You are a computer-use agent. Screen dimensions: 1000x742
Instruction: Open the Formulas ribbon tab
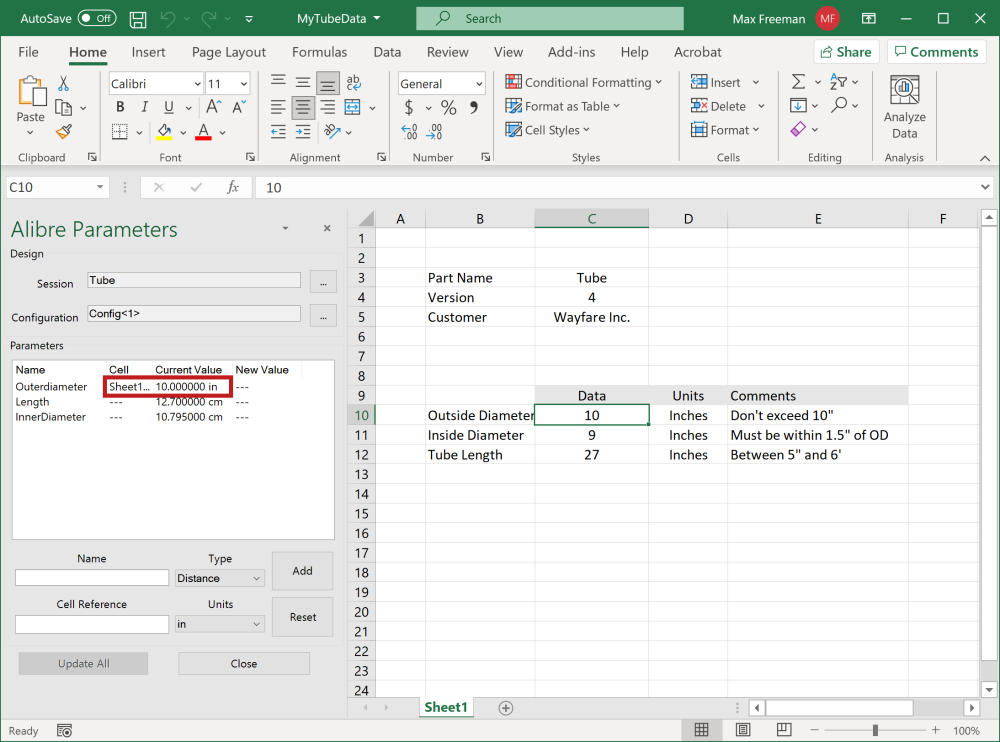click(x=319, y=52)
